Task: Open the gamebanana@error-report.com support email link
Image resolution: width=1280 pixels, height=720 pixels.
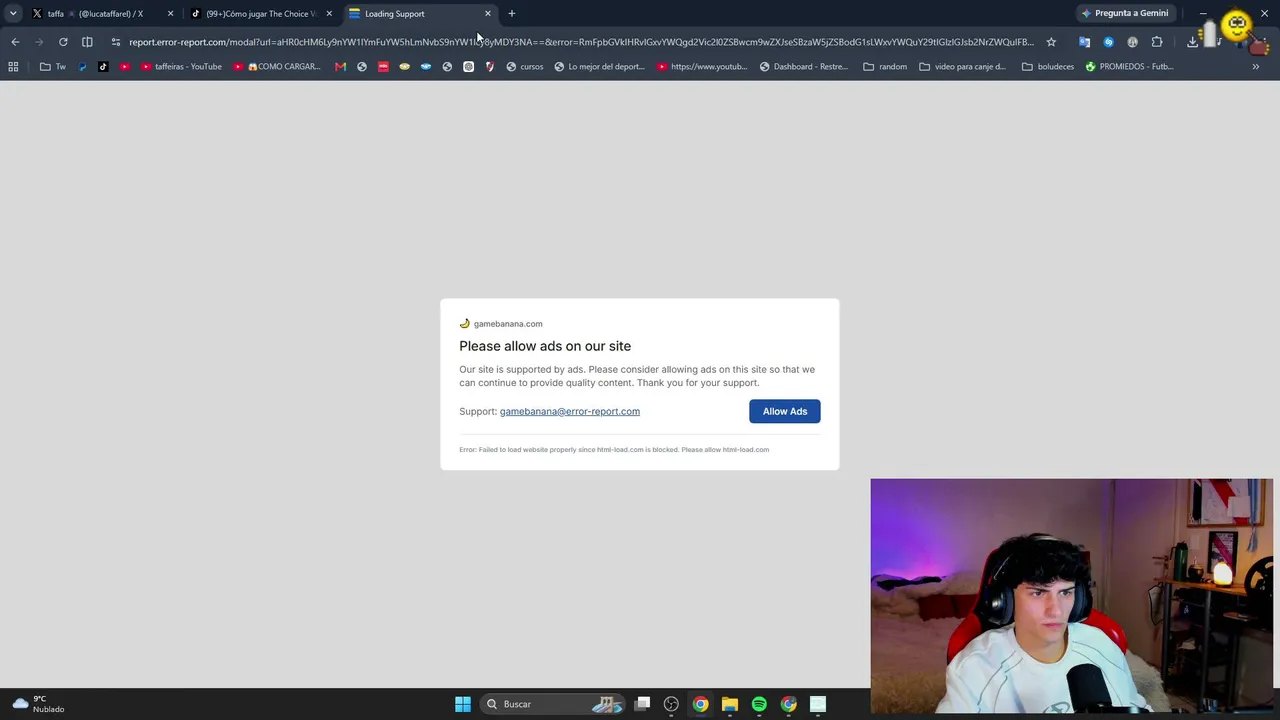Action: (x=570, y=411)
